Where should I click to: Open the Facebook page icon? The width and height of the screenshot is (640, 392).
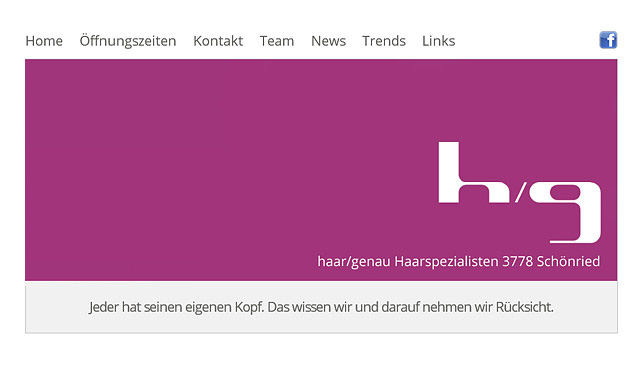tap(608, 40)
